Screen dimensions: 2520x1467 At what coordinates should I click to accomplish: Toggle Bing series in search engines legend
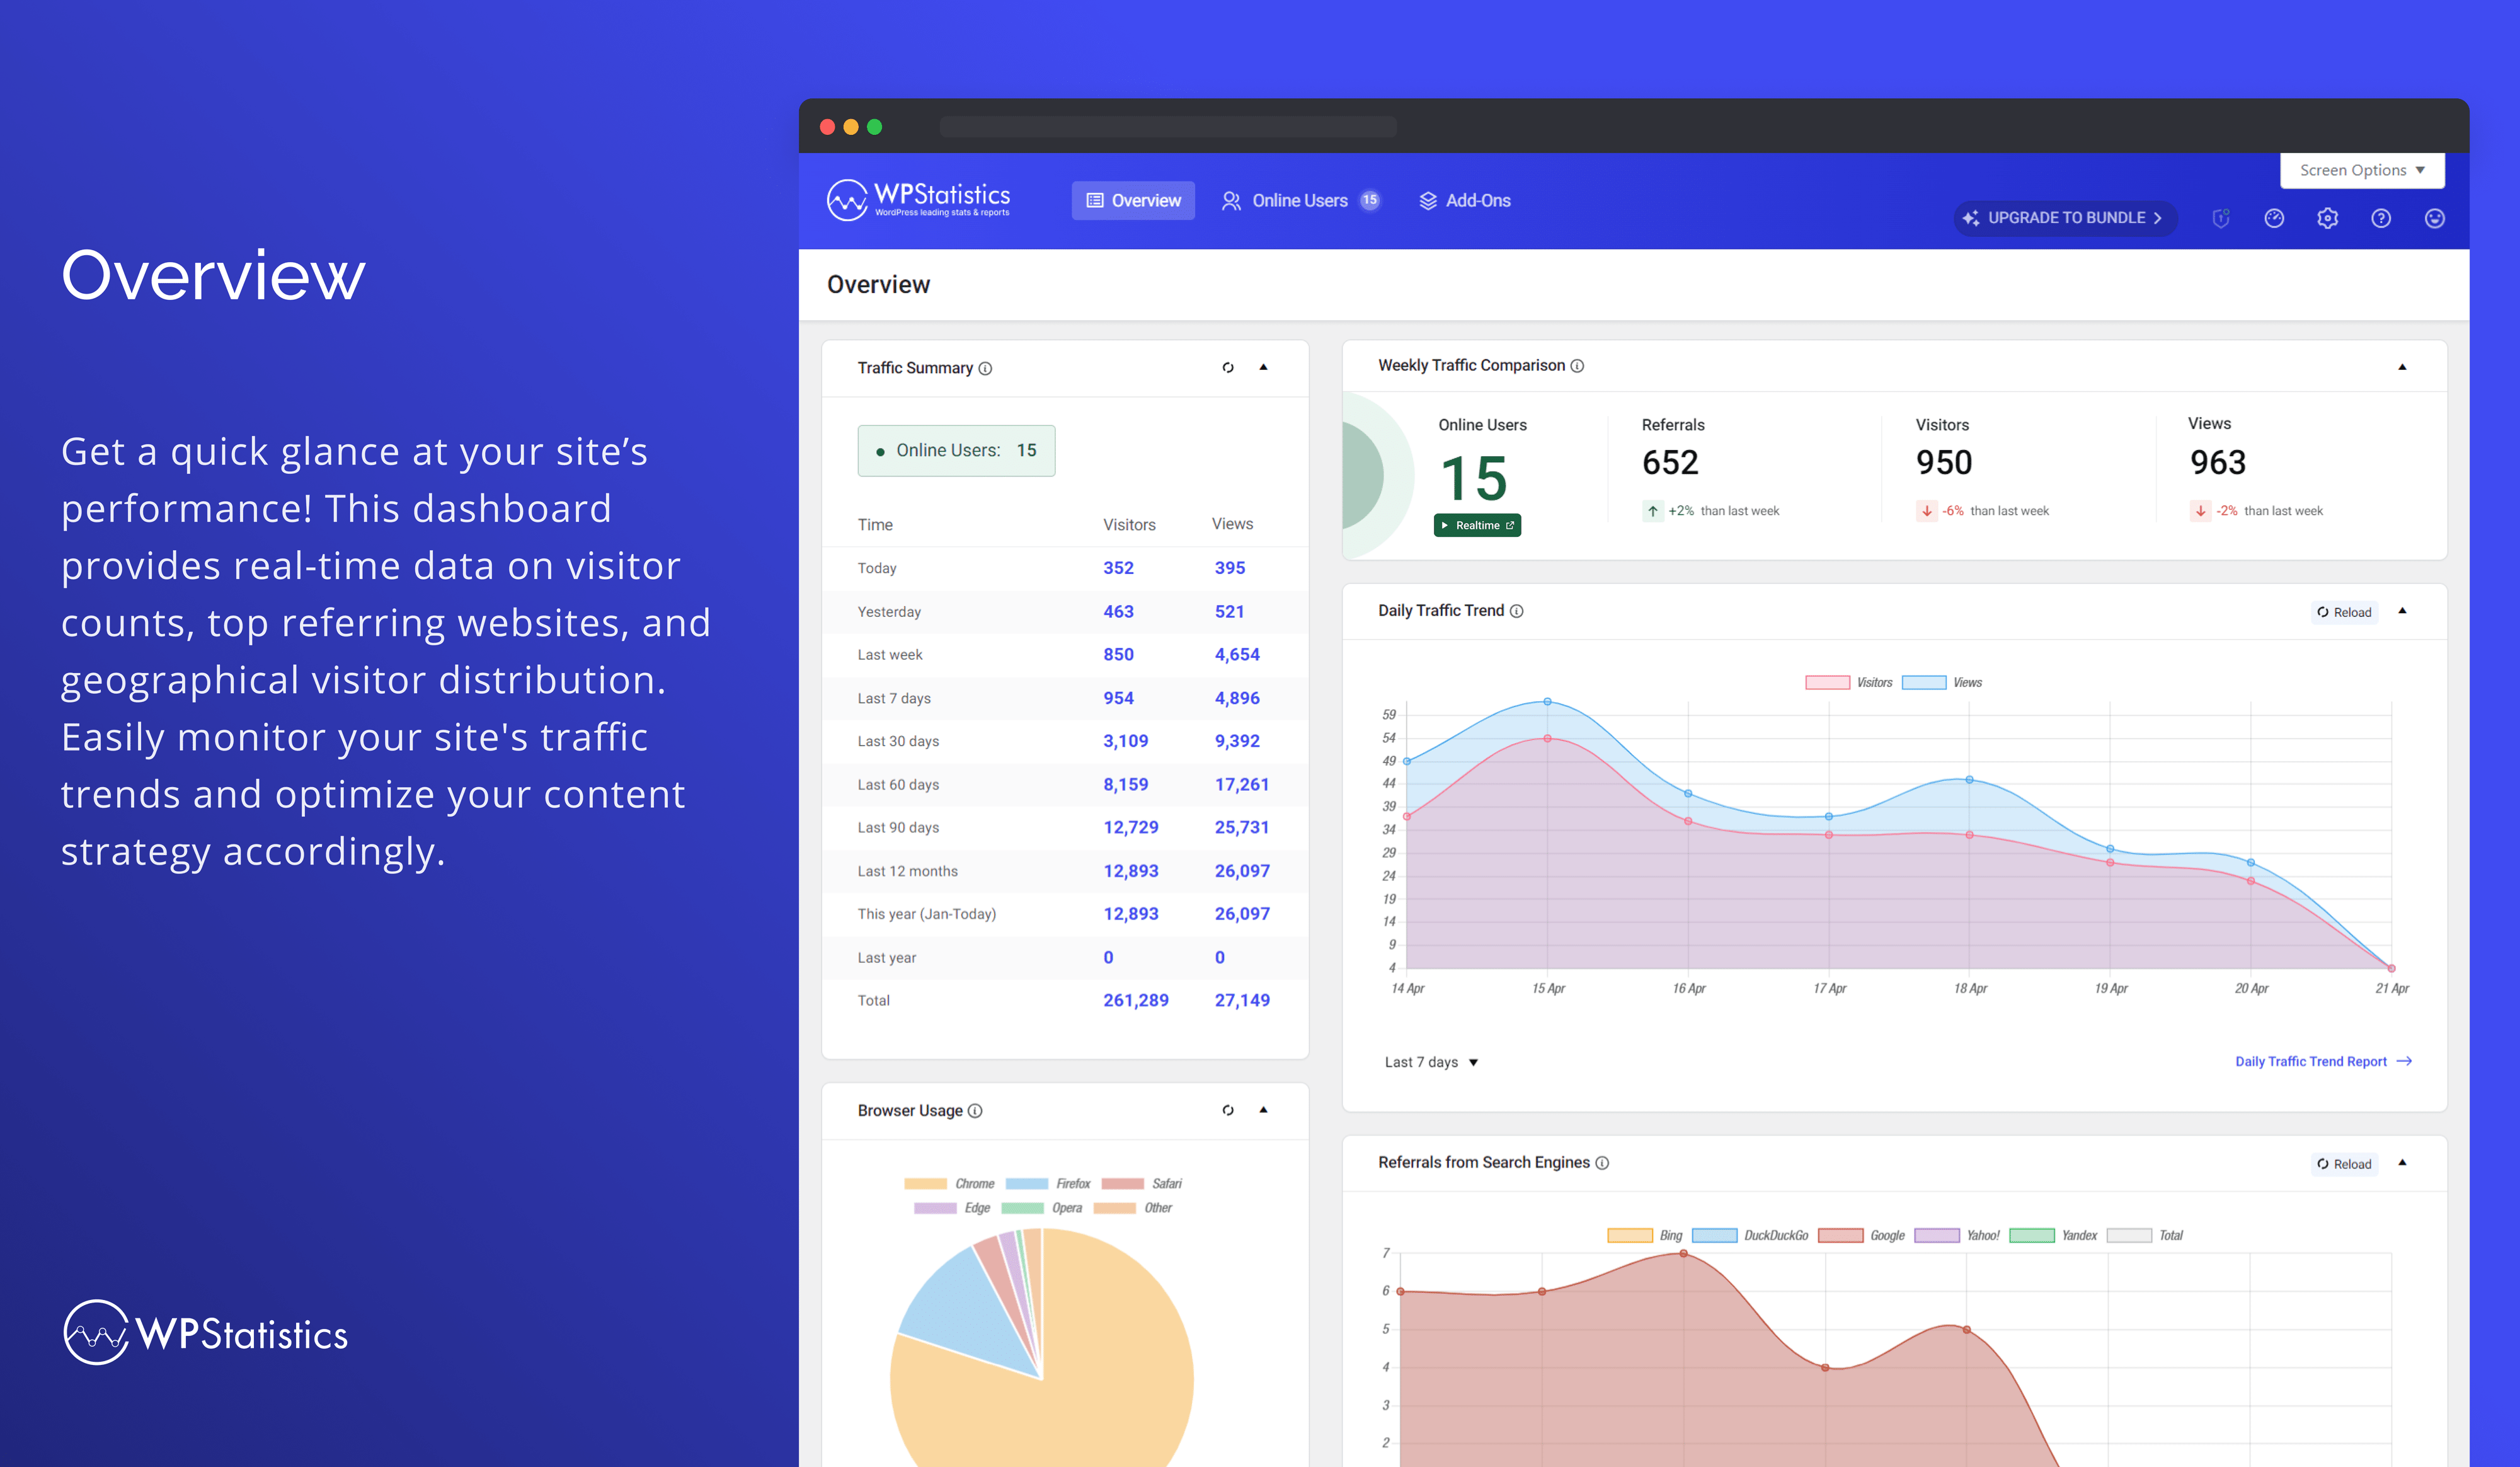click(1644, 1236)
